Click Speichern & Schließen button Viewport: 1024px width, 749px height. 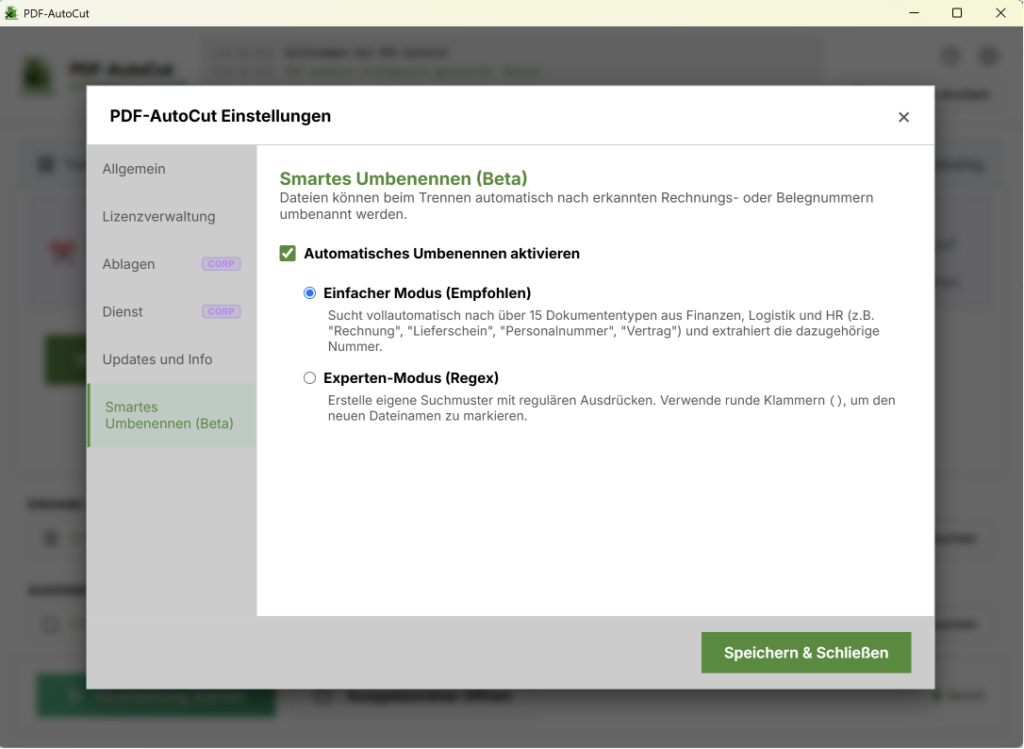pos(806,652)
